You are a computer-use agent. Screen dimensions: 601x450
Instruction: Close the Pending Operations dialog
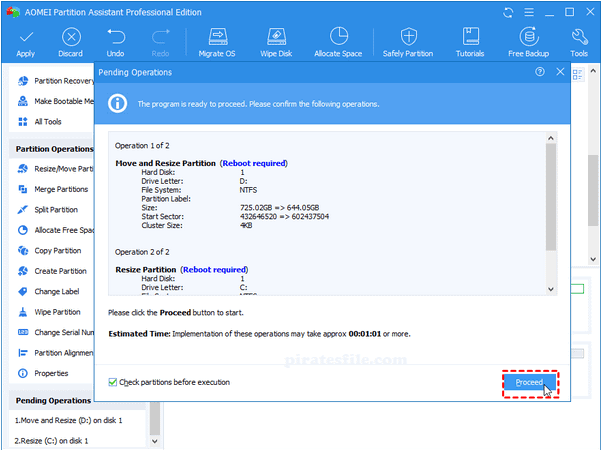coord(560,72)
